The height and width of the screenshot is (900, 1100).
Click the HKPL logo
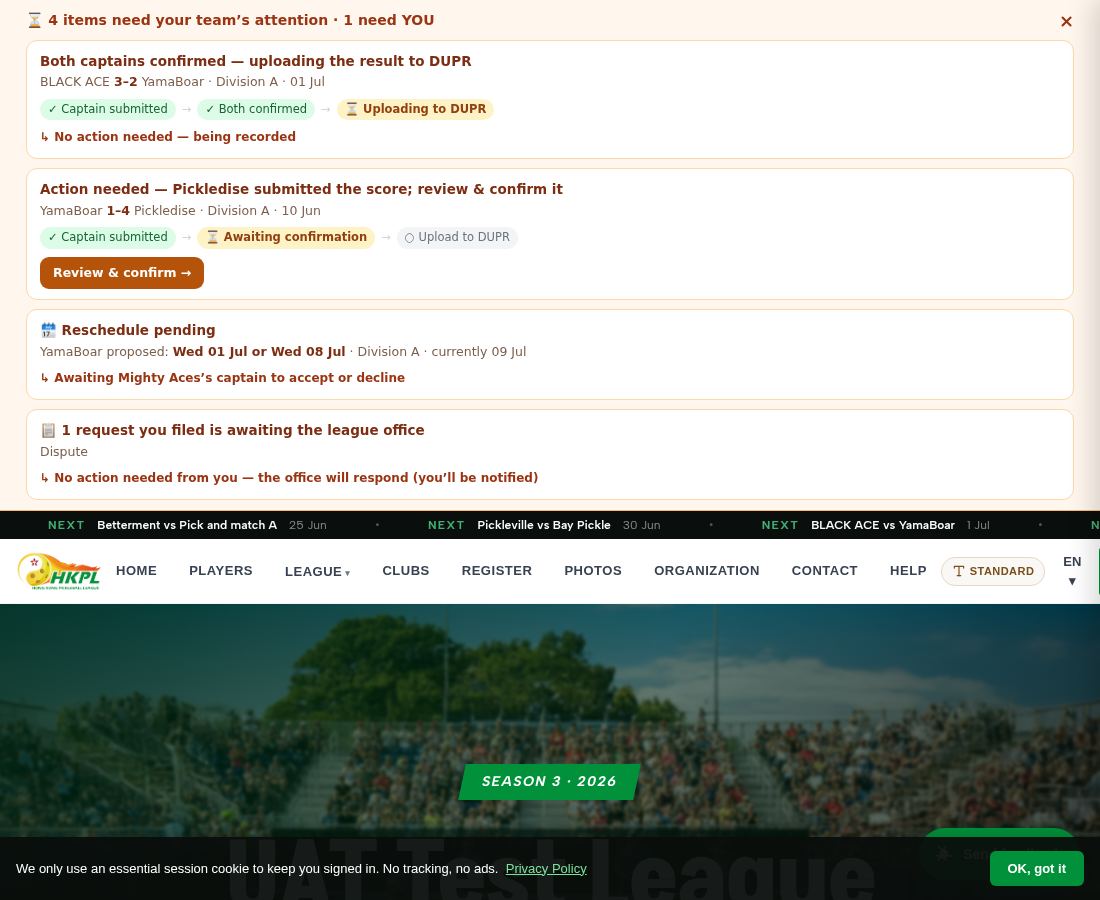point(60,571)
